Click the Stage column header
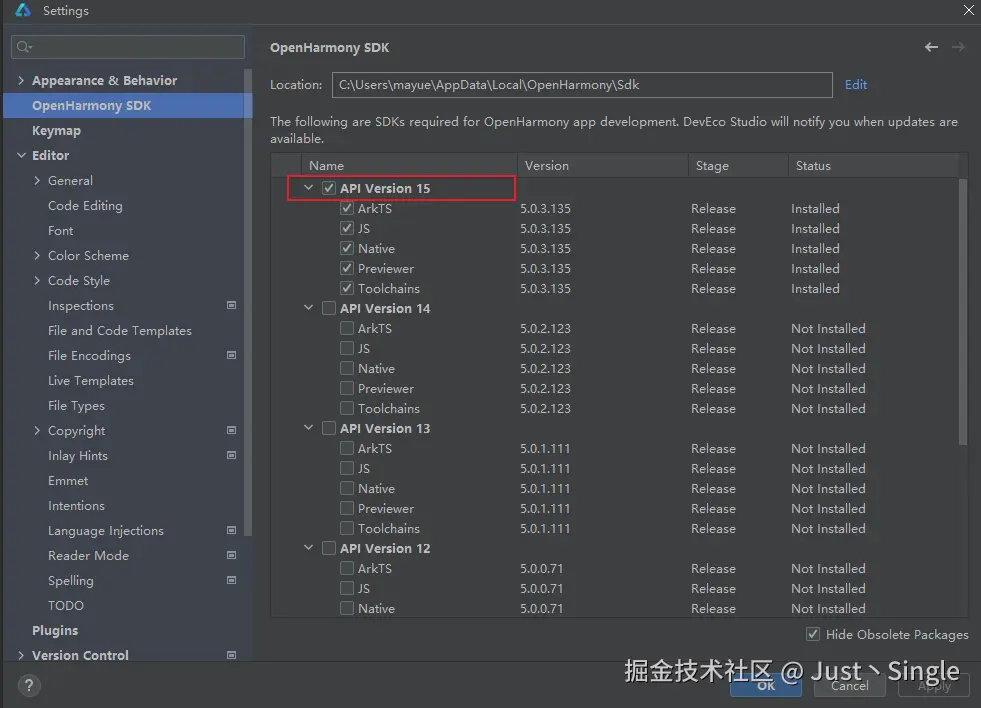This screenshot has height=708, width=981. click(738, 165)
